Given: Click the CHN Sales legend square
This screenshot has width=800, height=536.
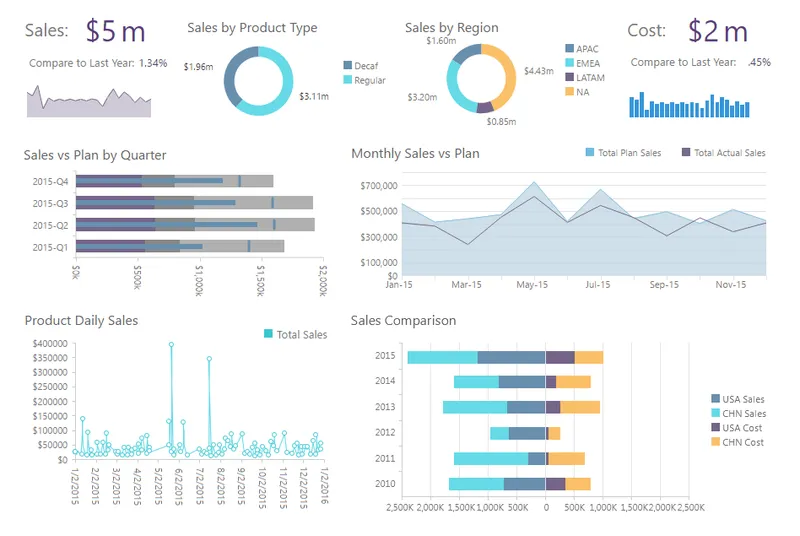Looking at the screenshot, I should [715, 413].
